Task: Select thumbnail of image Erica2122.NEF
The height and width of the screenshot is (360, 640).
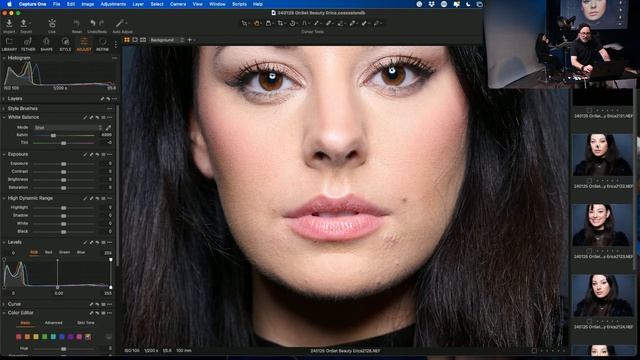Action: [602, 155]
